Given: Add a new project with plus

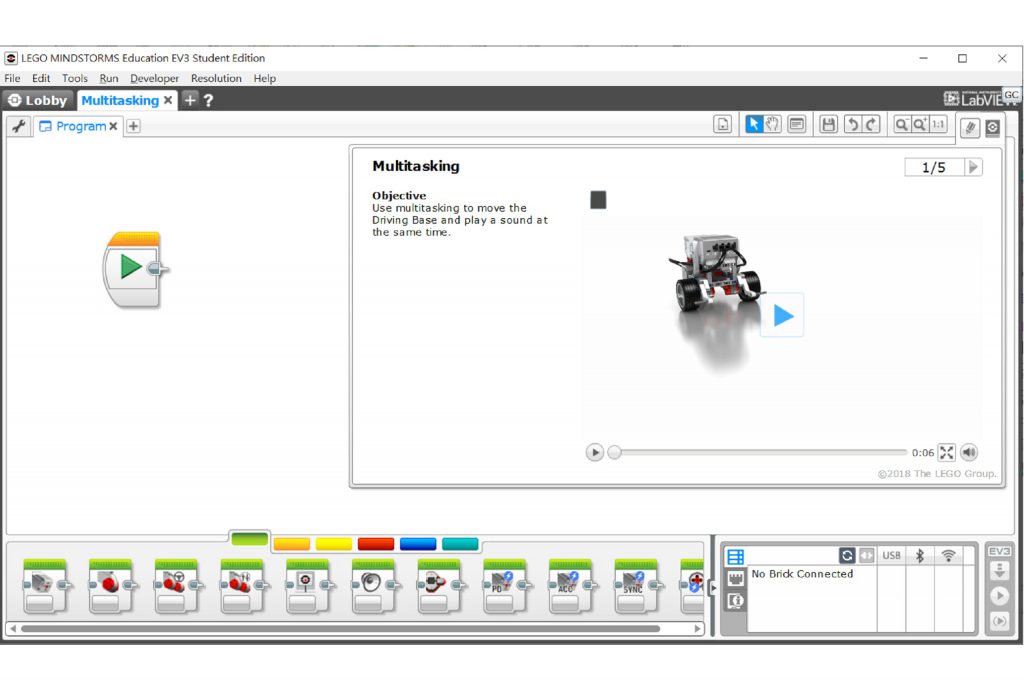Looking at the screenshot, I should [x=190, y=100].
